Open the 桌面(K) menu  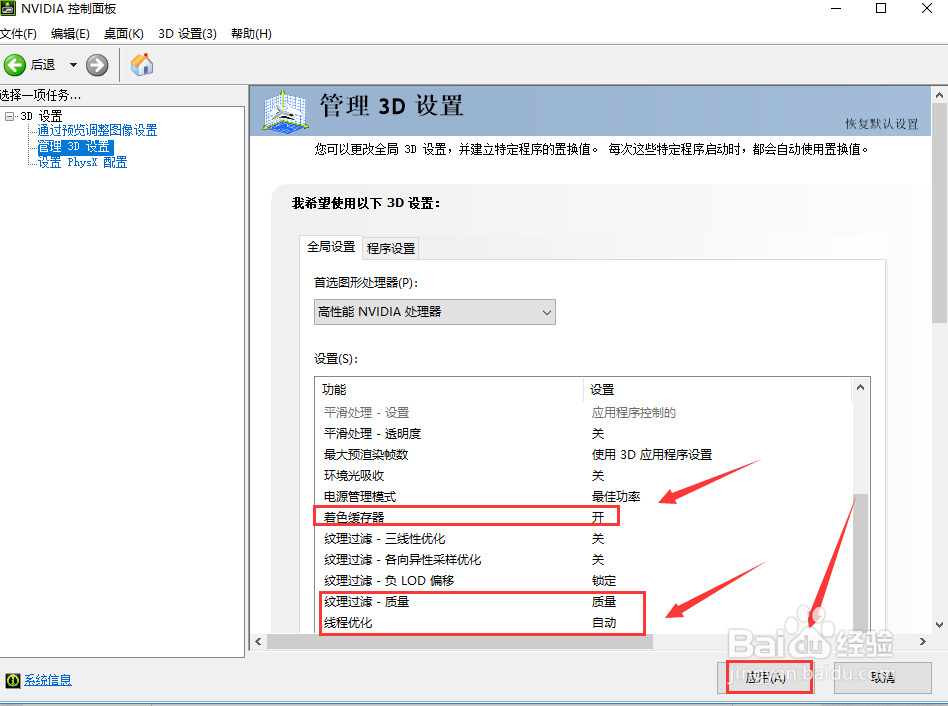point(123,34)
